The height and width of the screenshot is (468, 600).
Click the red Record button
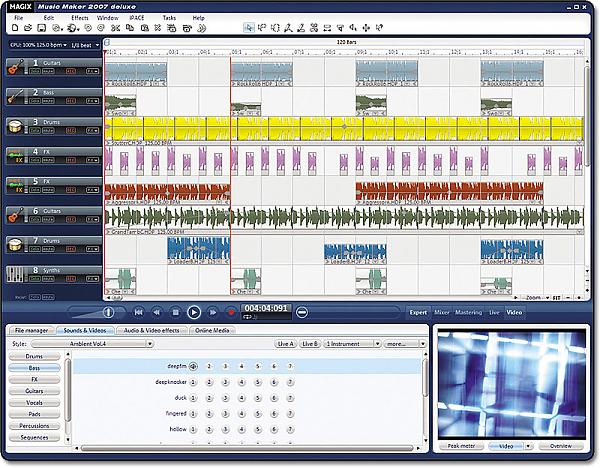(231, 312)
